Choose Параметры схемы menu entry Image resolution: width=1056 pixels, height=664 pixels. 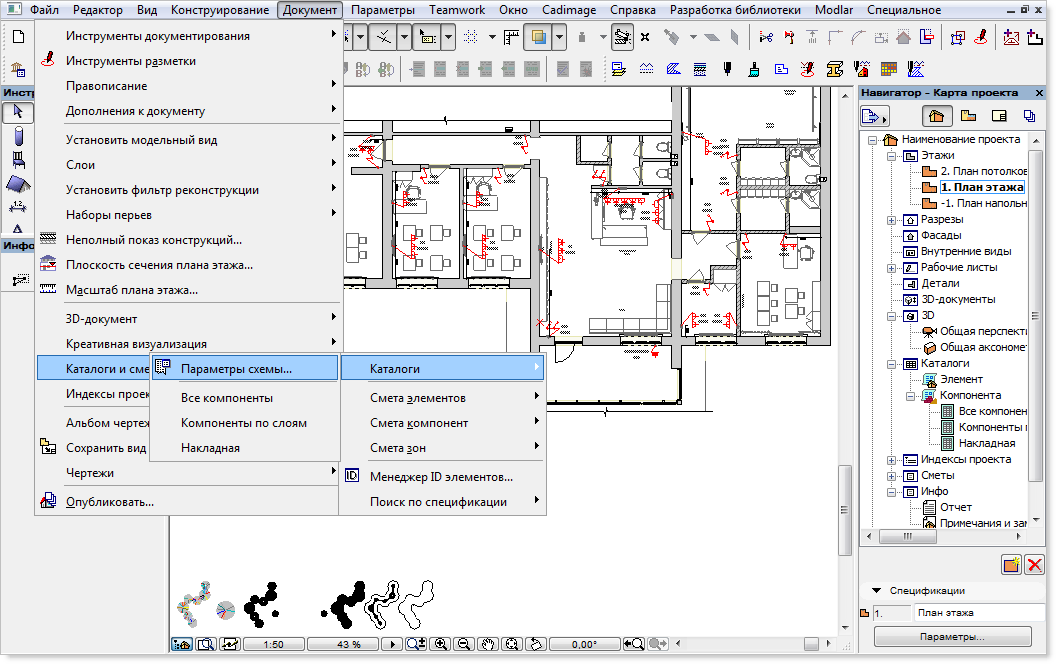pyautogui.click(x=244, y=368)
